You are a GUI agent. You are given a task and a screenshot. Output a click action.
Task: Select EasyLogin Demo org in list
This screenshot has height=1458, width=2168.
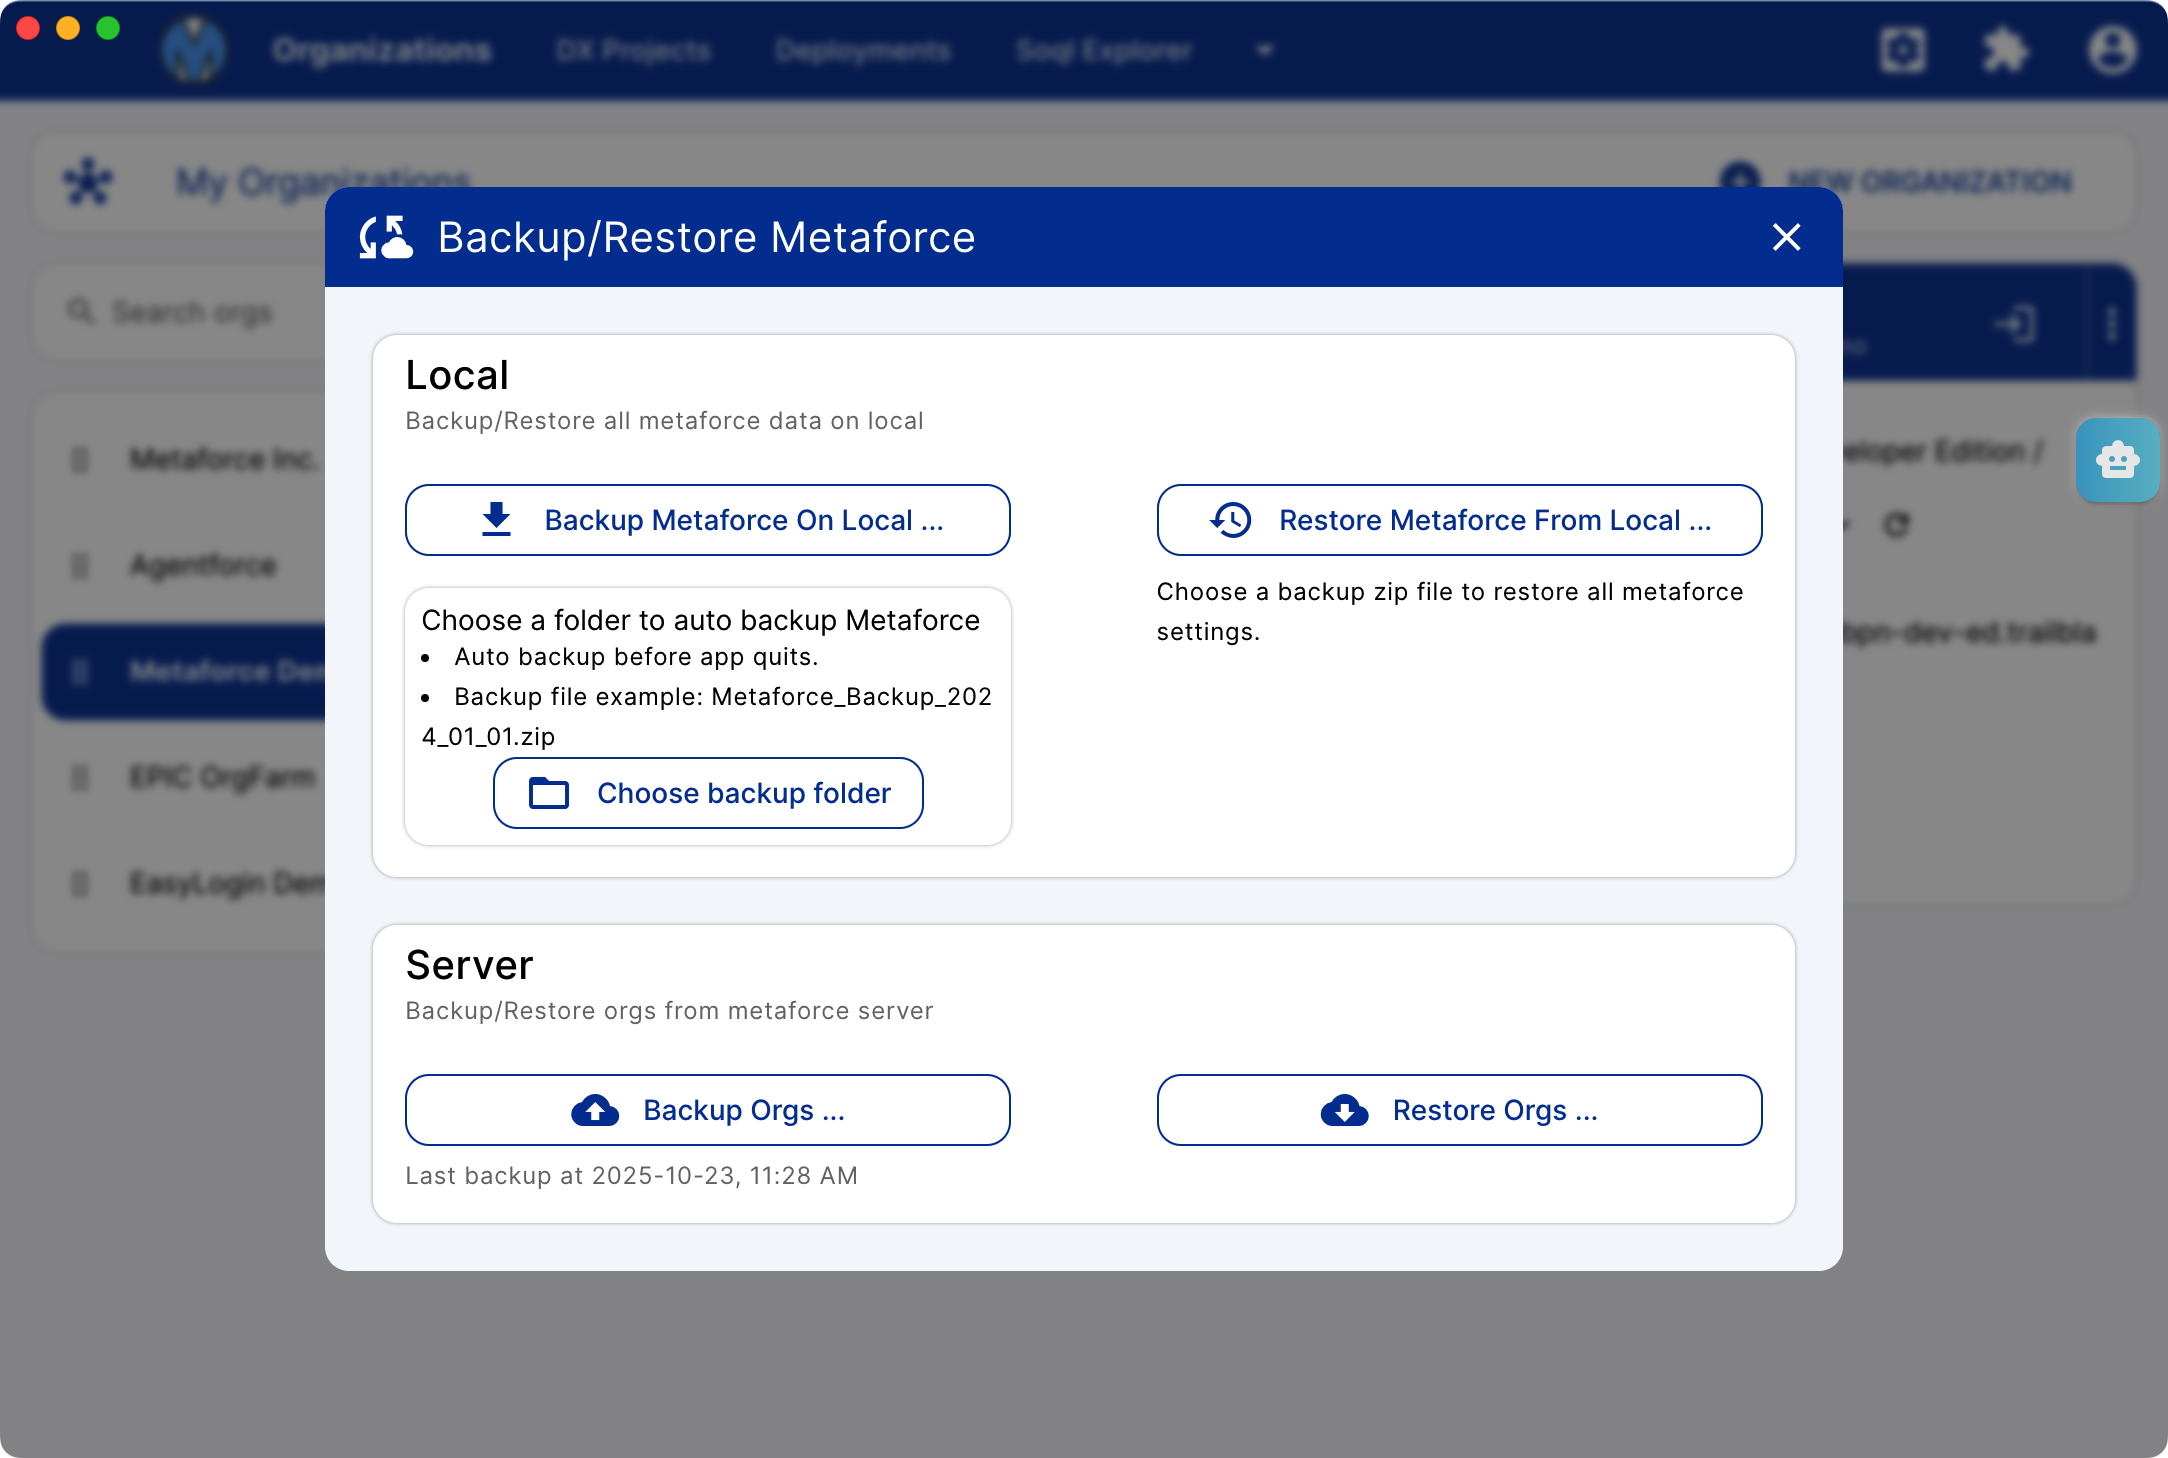pyautogui.click(x=185, y=883)
